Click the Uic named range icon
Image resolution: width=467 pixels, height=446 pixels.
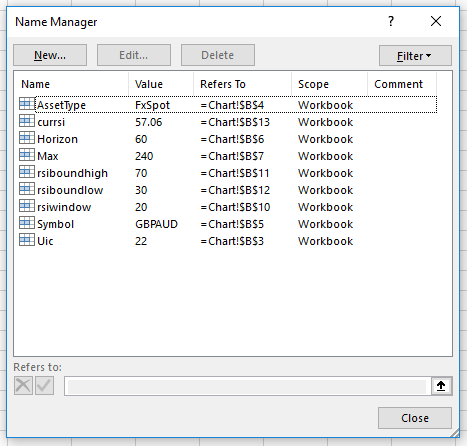(x=27, y=240)
